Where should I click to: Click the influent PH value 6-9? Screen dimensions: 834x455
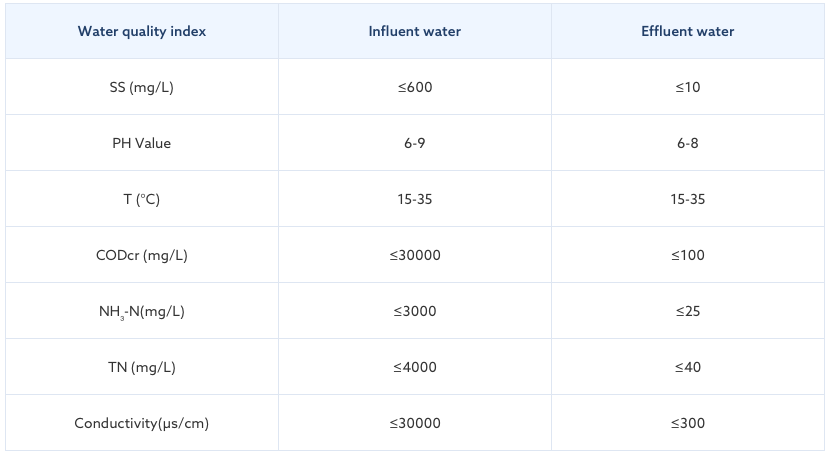tap(414, 143)
